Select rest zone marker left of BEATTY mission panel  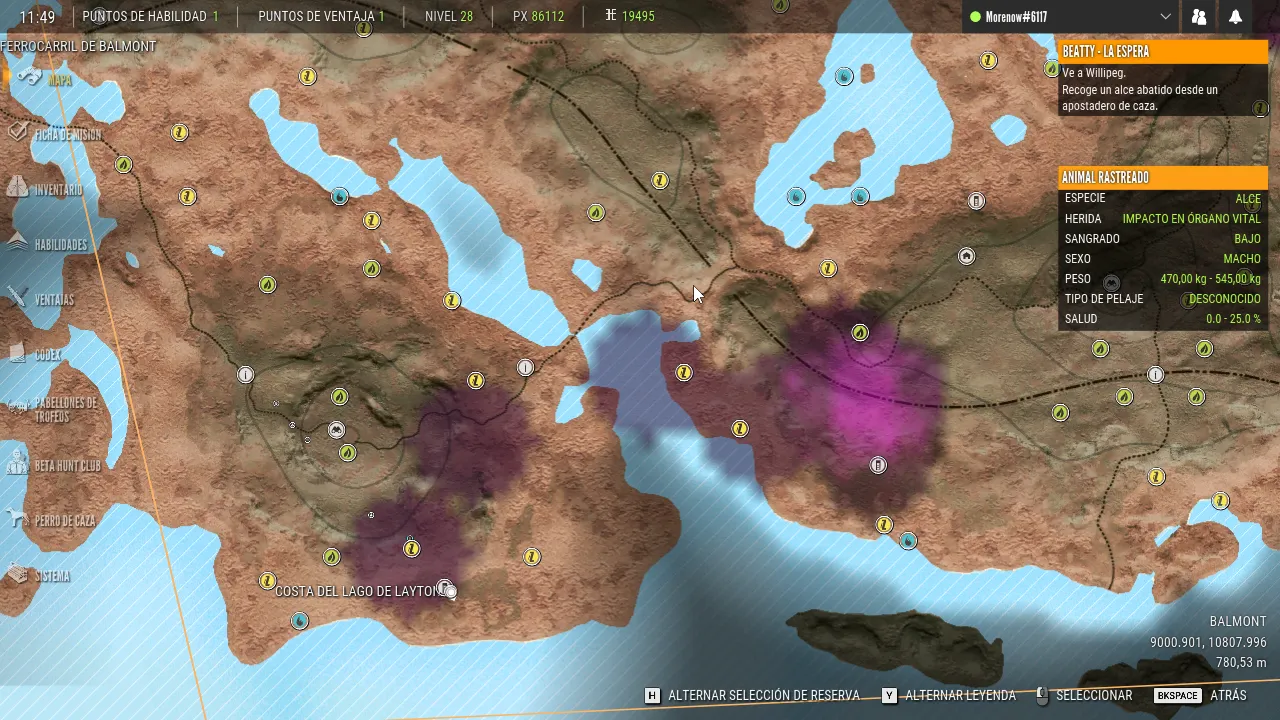pyautogui.click(x=988, y=60)
